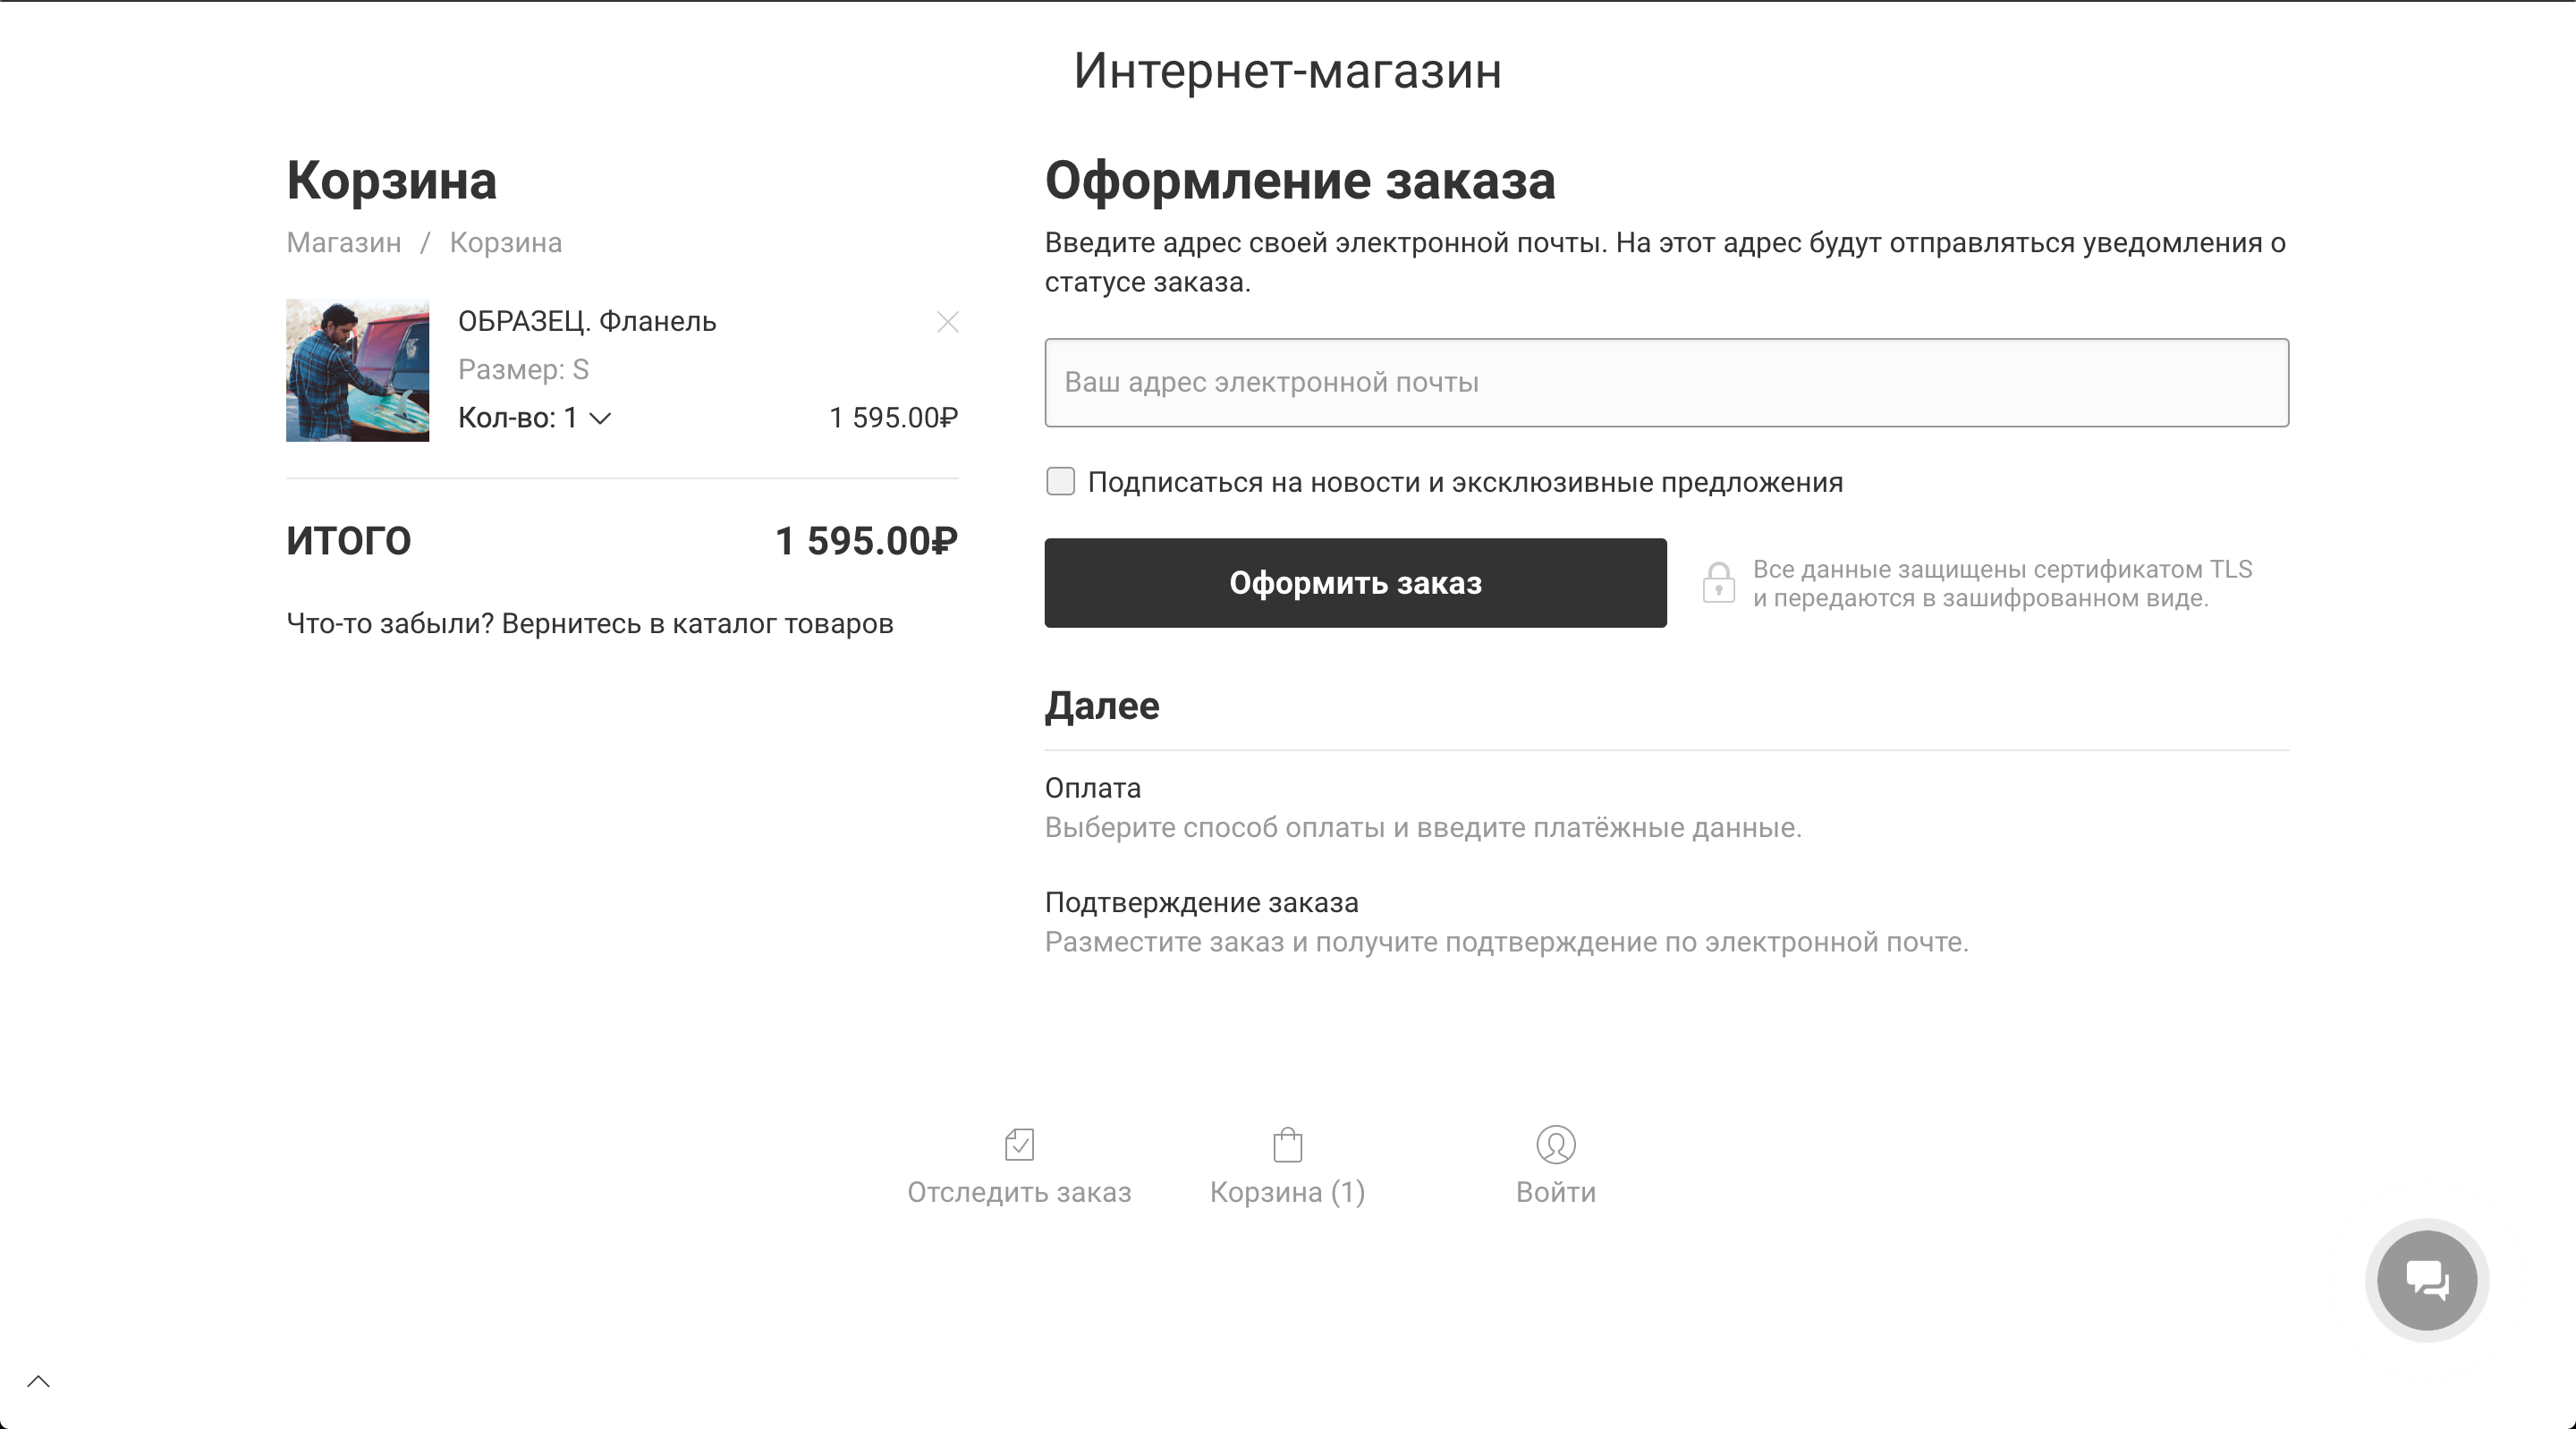The height and width of the screenshot is (1429, 2576).
Task: Click the track order checklist icon
Action: pyautogui.click(x=1019, y=1144)
